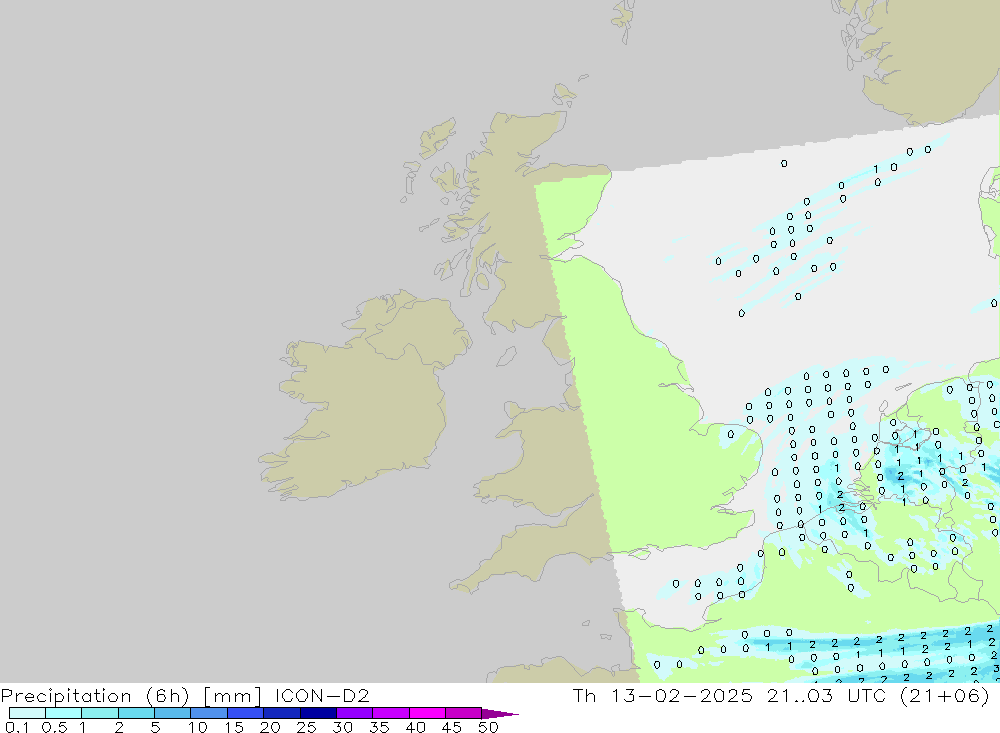Click the 20–25 mm dark navy legend swatch
The image size is (1000, 733).
click(281, 713)
